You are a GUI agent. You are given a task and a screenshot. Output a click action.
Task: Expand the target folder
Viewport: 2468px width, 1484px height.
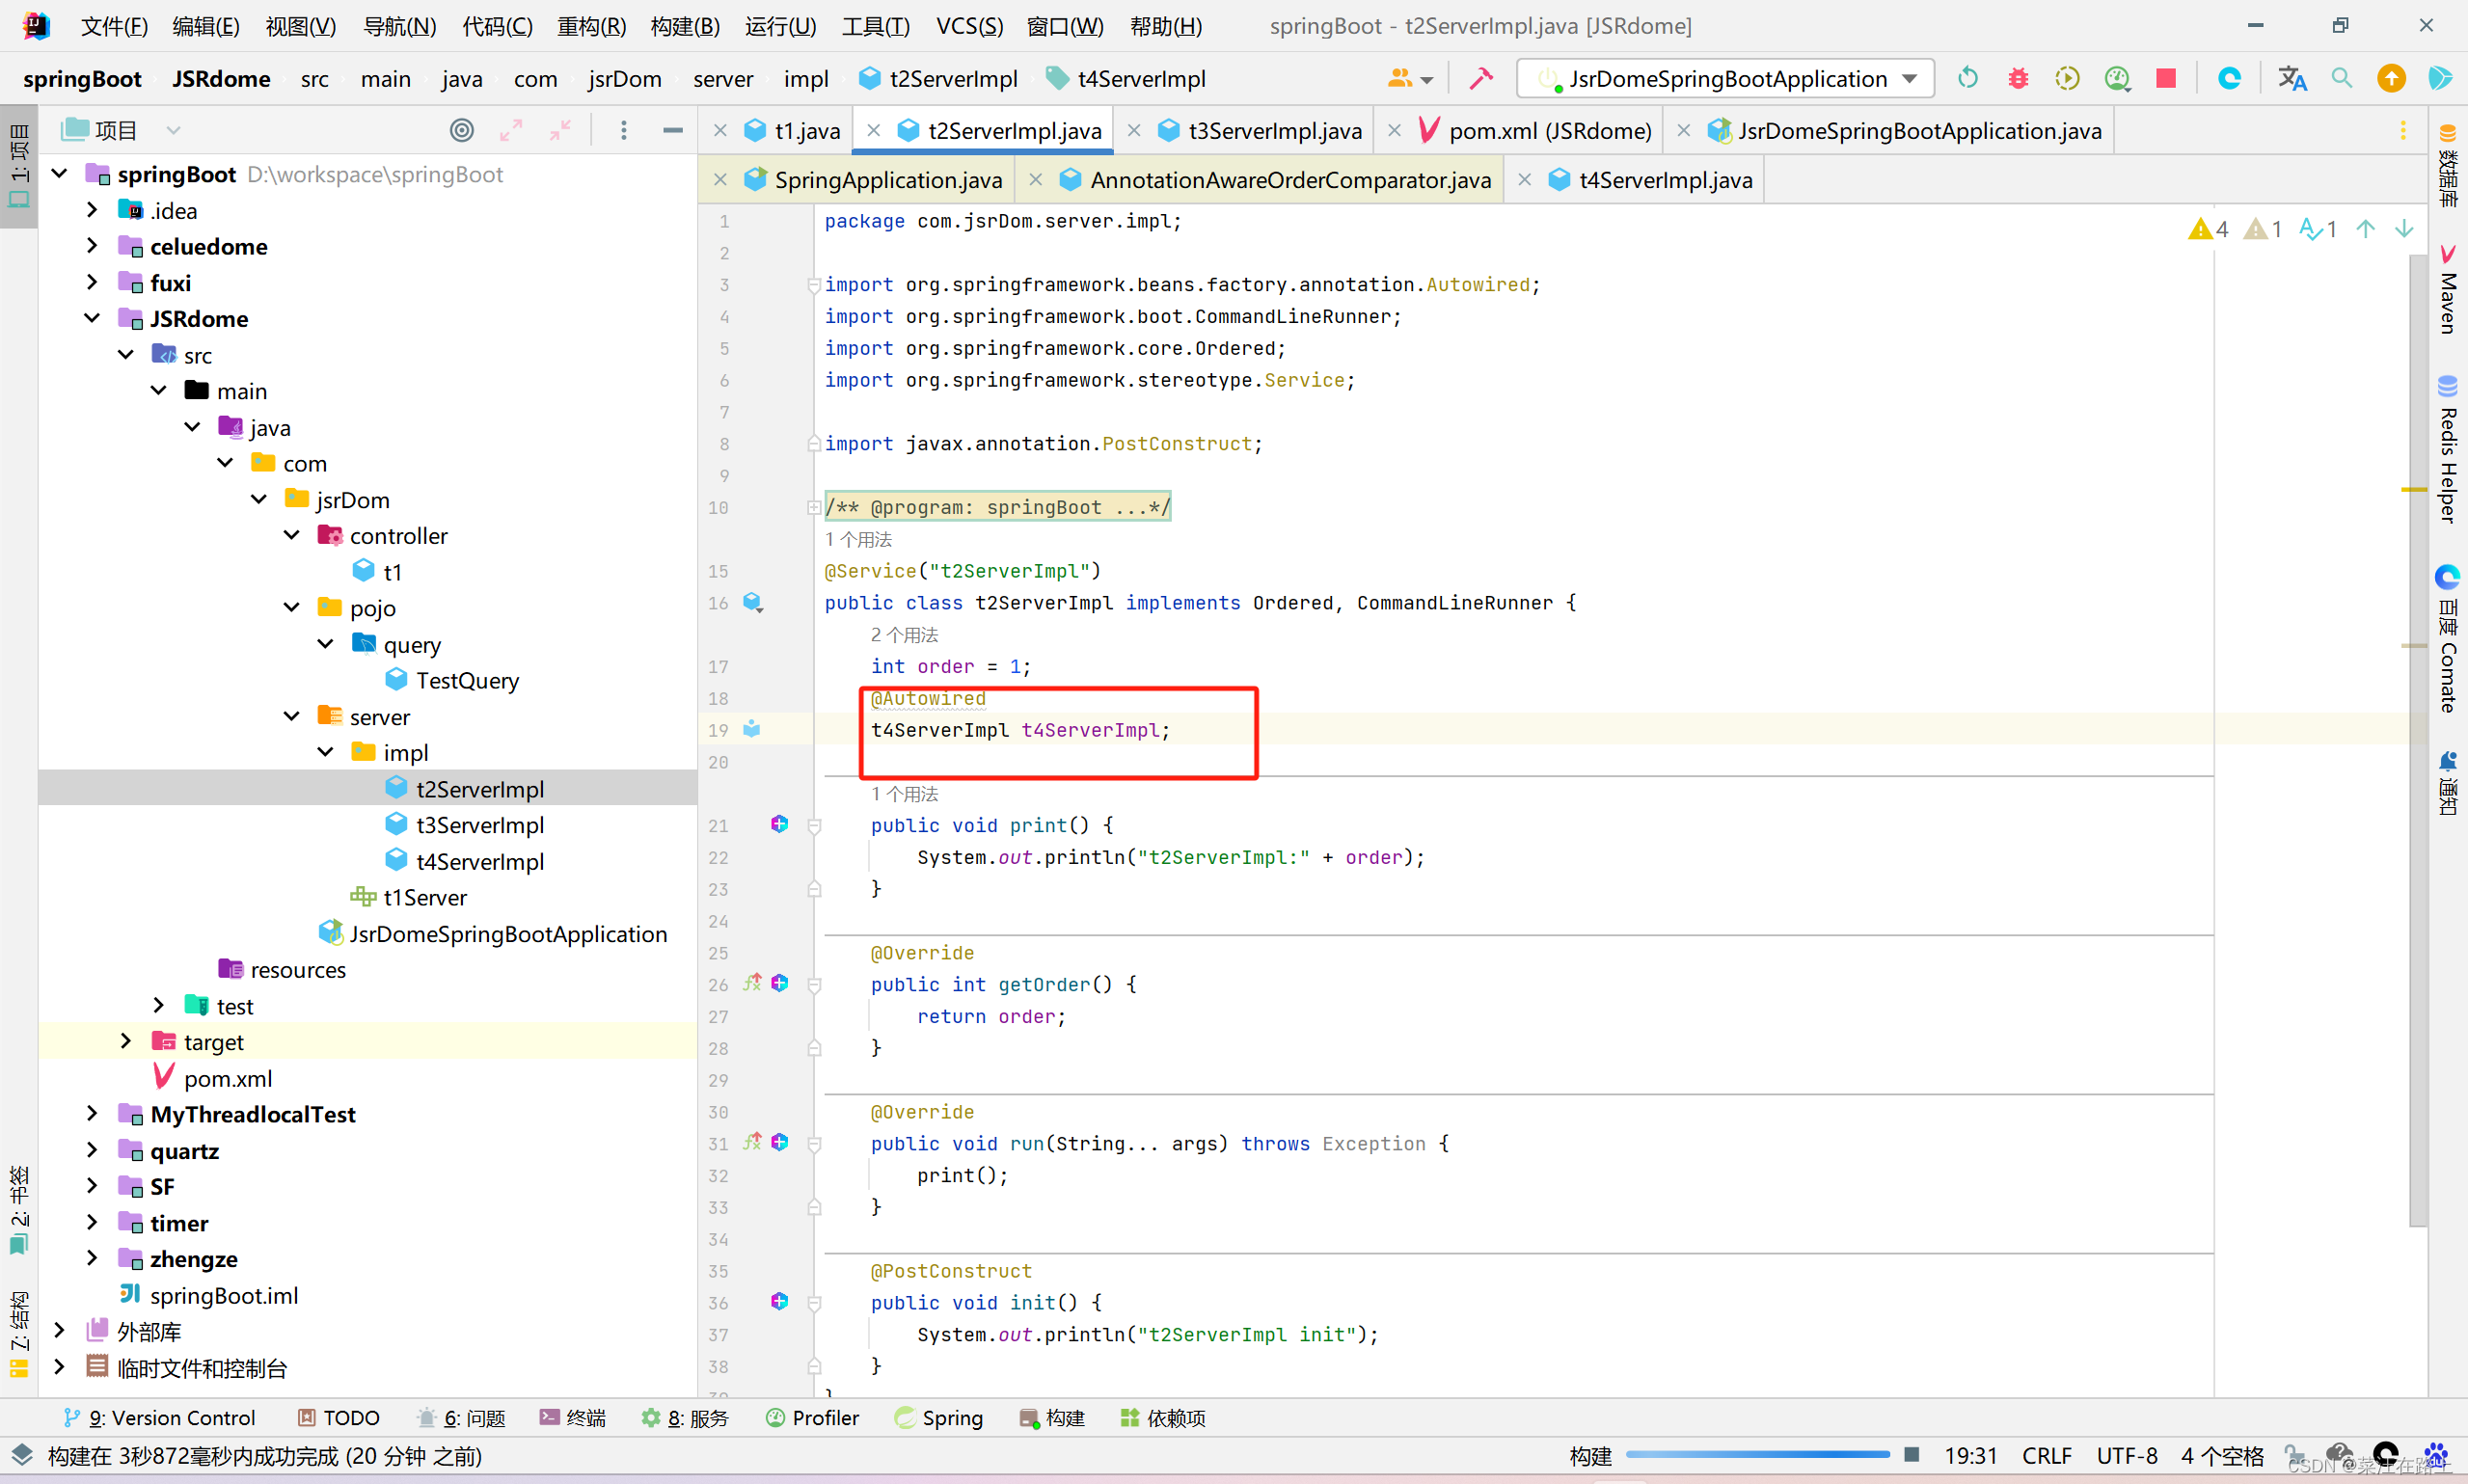(126, 1042)
